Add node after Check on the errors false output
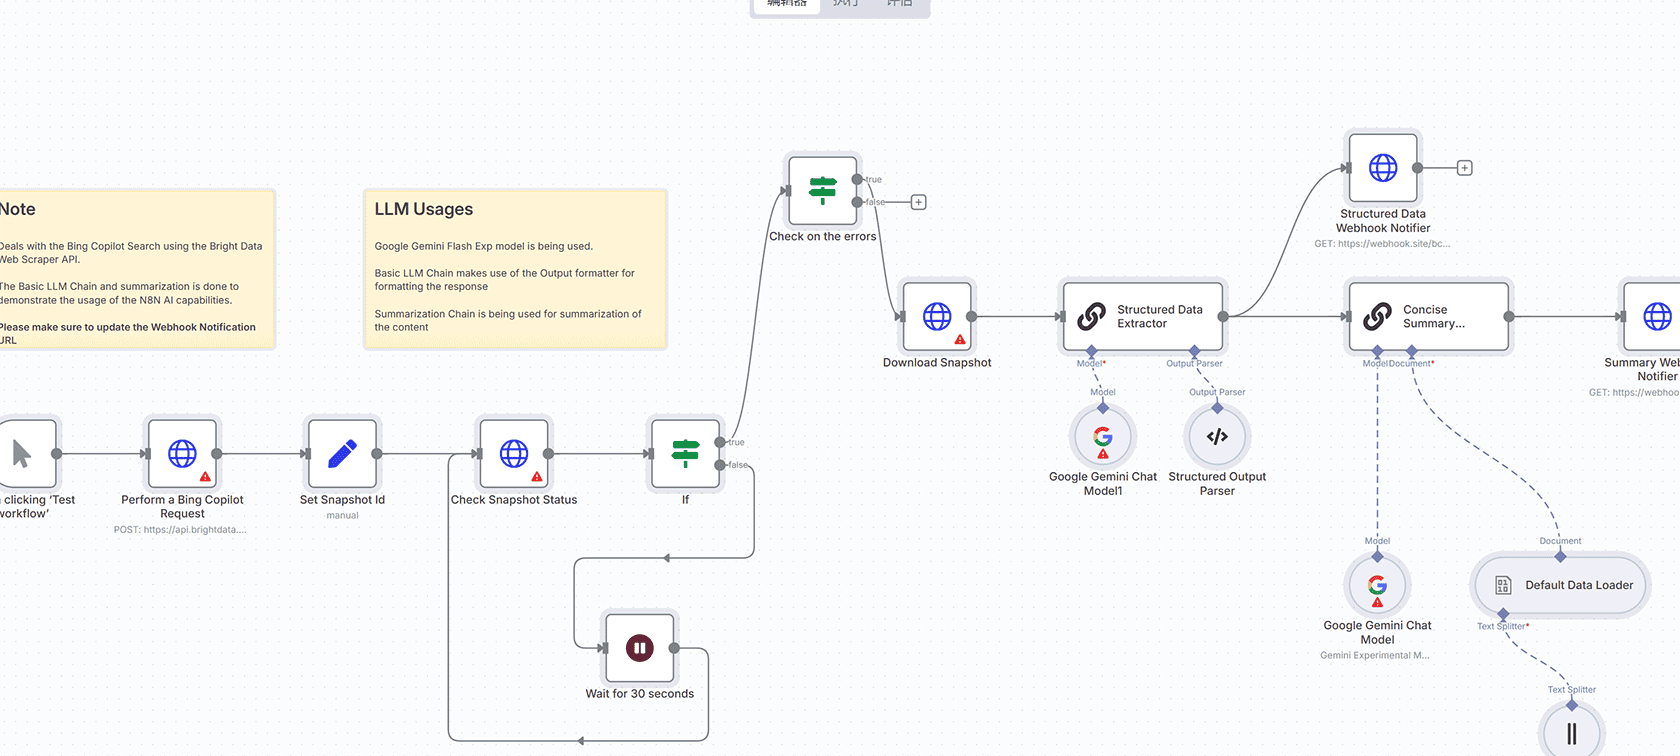Viewport: 1680px width, 756px height. click(x=919, y=203)
